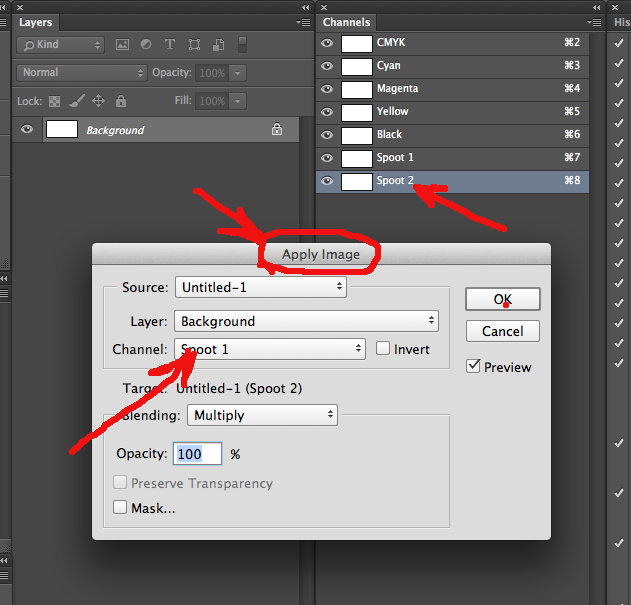Open the layer Opacity slider arrow
This screenshot has width=631, height=605.
click(237, 73)
